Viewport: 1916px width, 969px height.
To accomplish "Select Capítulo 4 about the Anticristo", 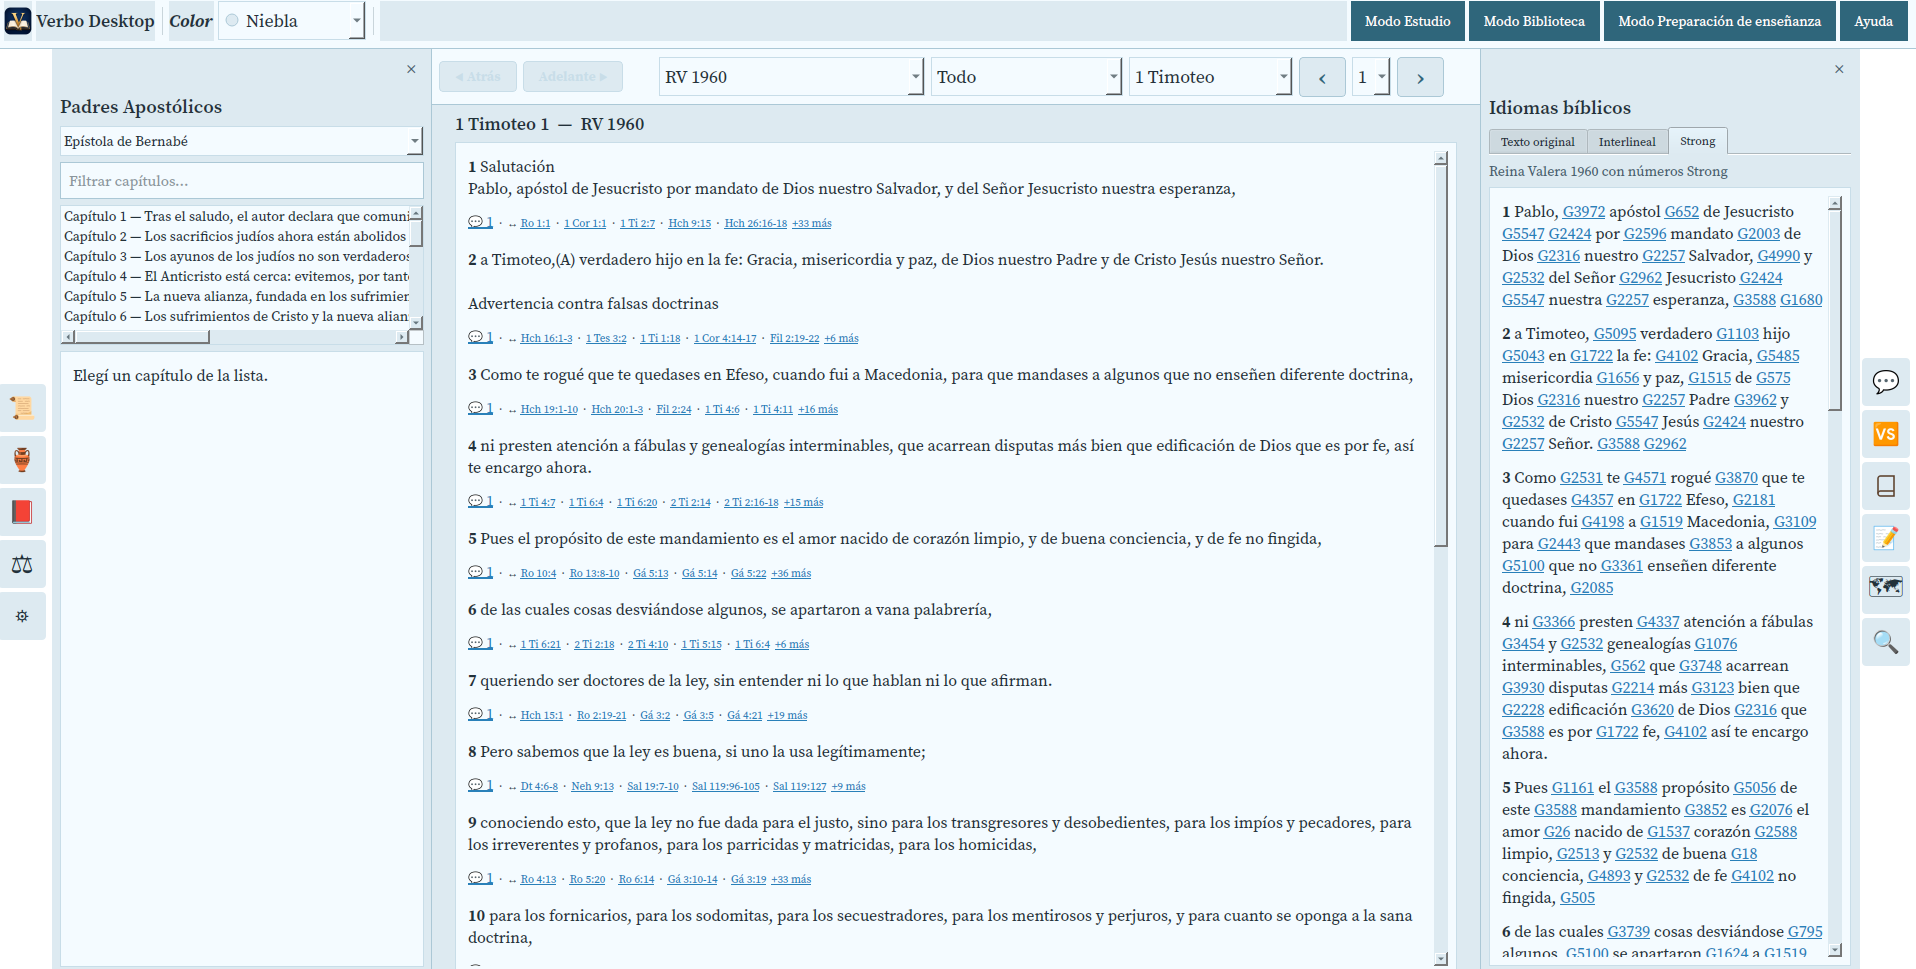I will (x=236, y=276).
